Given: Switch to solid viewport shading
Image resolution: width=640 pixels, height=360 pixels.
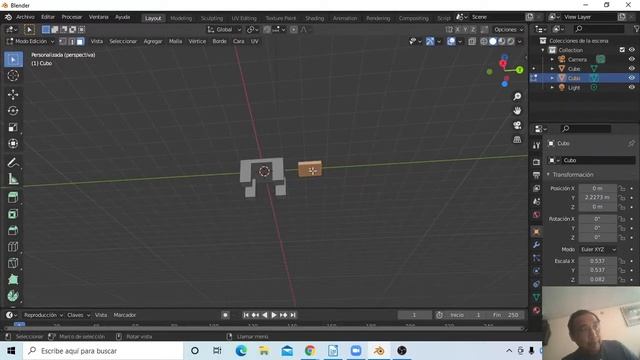Looking at the screenshot, I should click(493, 41).
